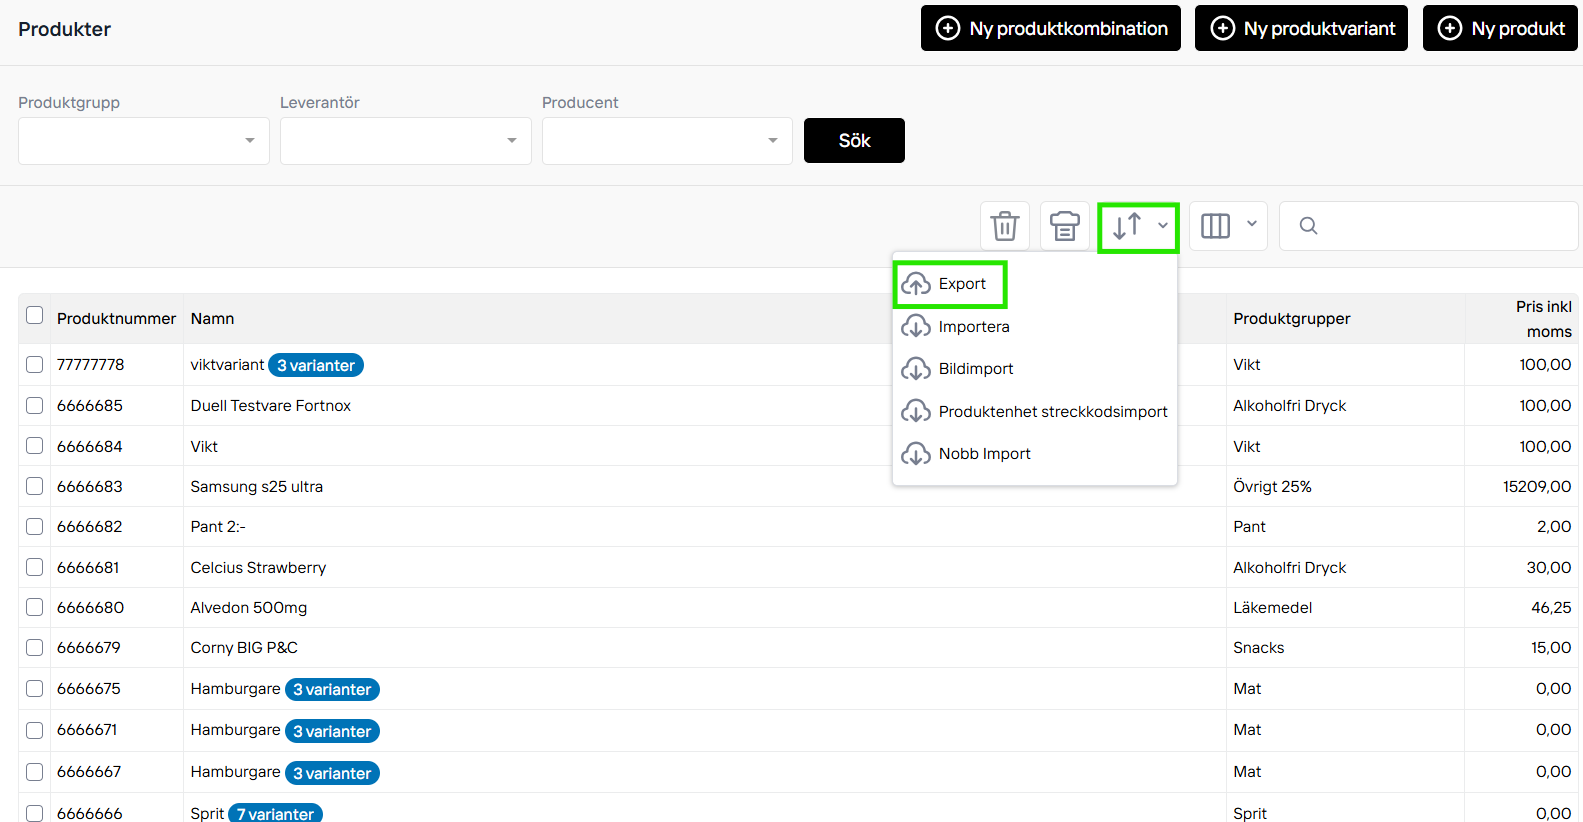
Task: Click into the table search field
Action: click(1445, 226)
